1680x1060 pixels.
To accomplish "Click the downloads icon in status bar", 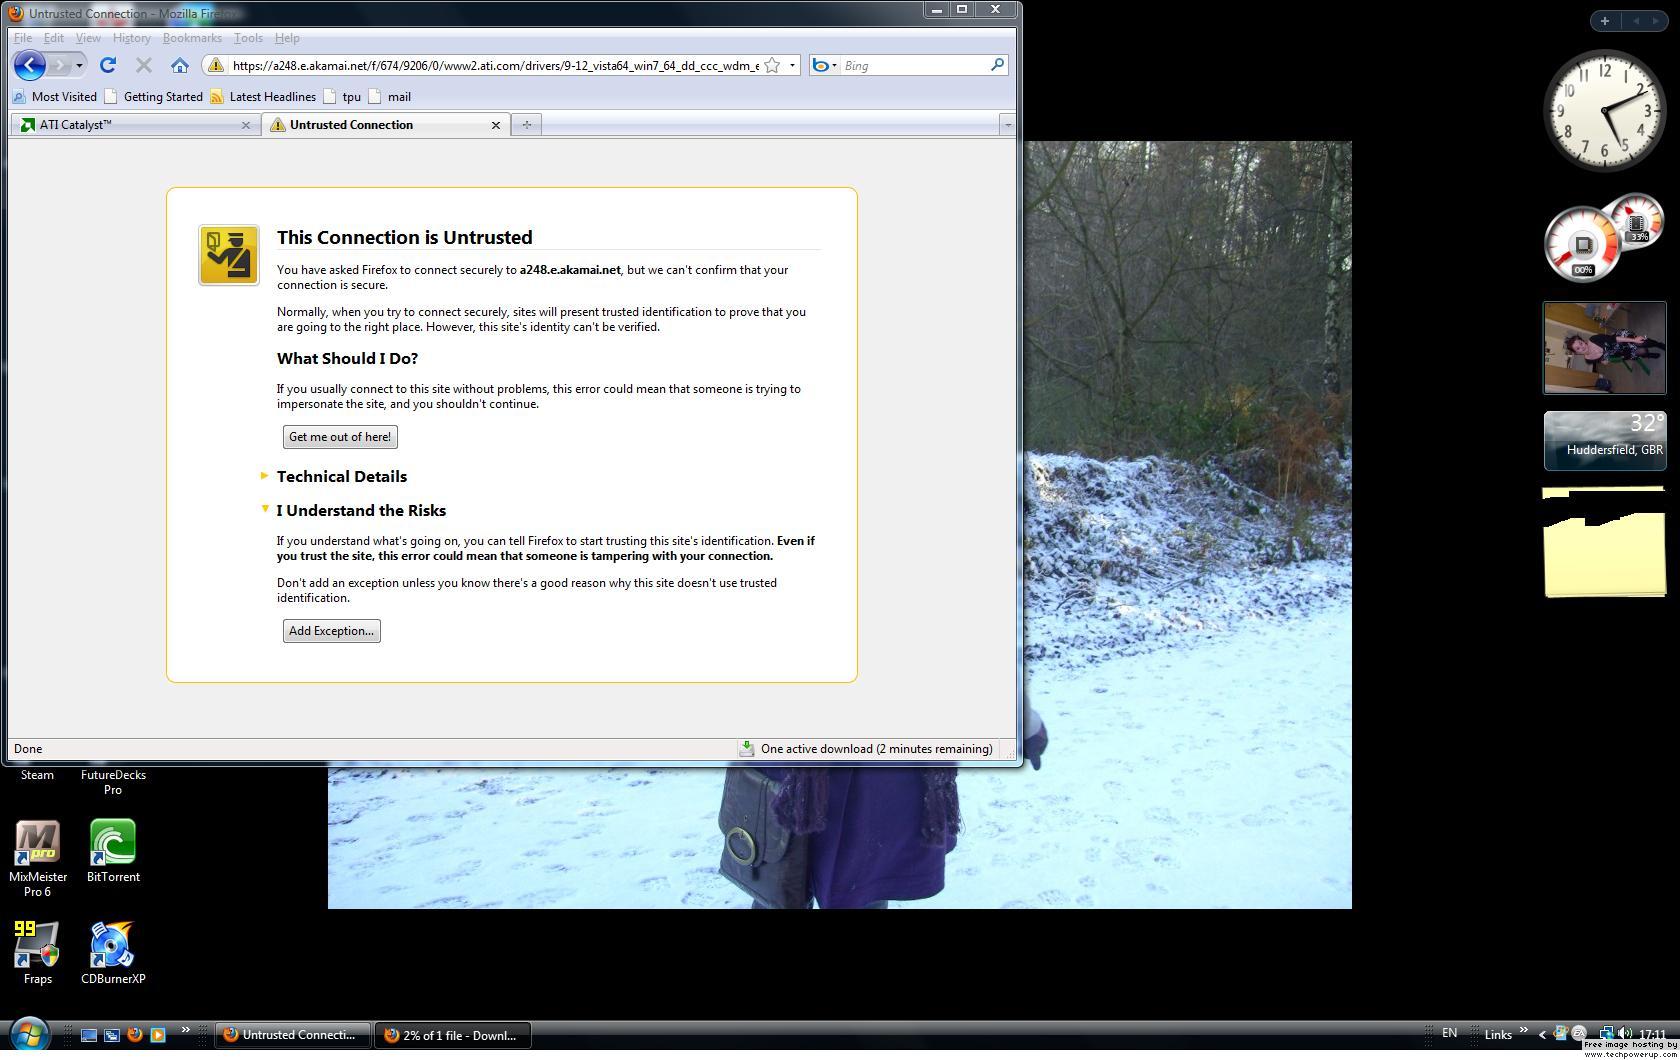I will pyautogui.click(x=746, y=749).
